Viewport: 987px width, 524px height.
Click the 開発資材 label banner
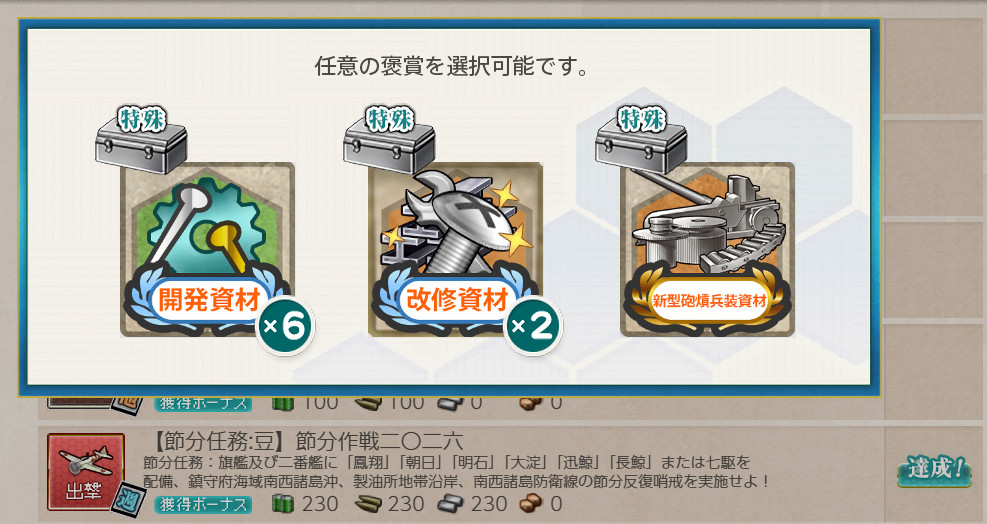pos(208,300)
